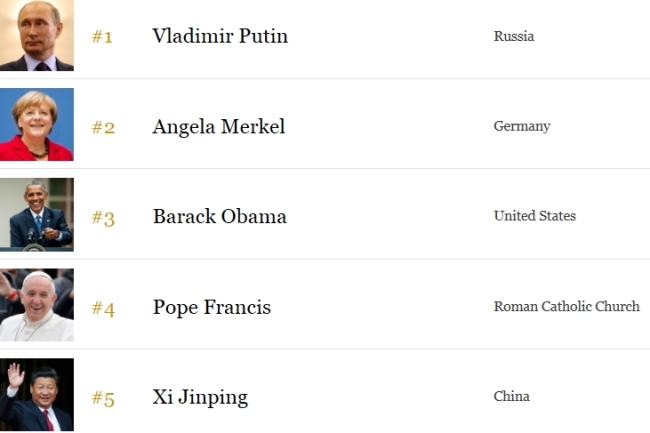The width and height of the screenshot is (650, 433).
Task: Open the Vladimir Putin name link
Action: pos(220,36)
